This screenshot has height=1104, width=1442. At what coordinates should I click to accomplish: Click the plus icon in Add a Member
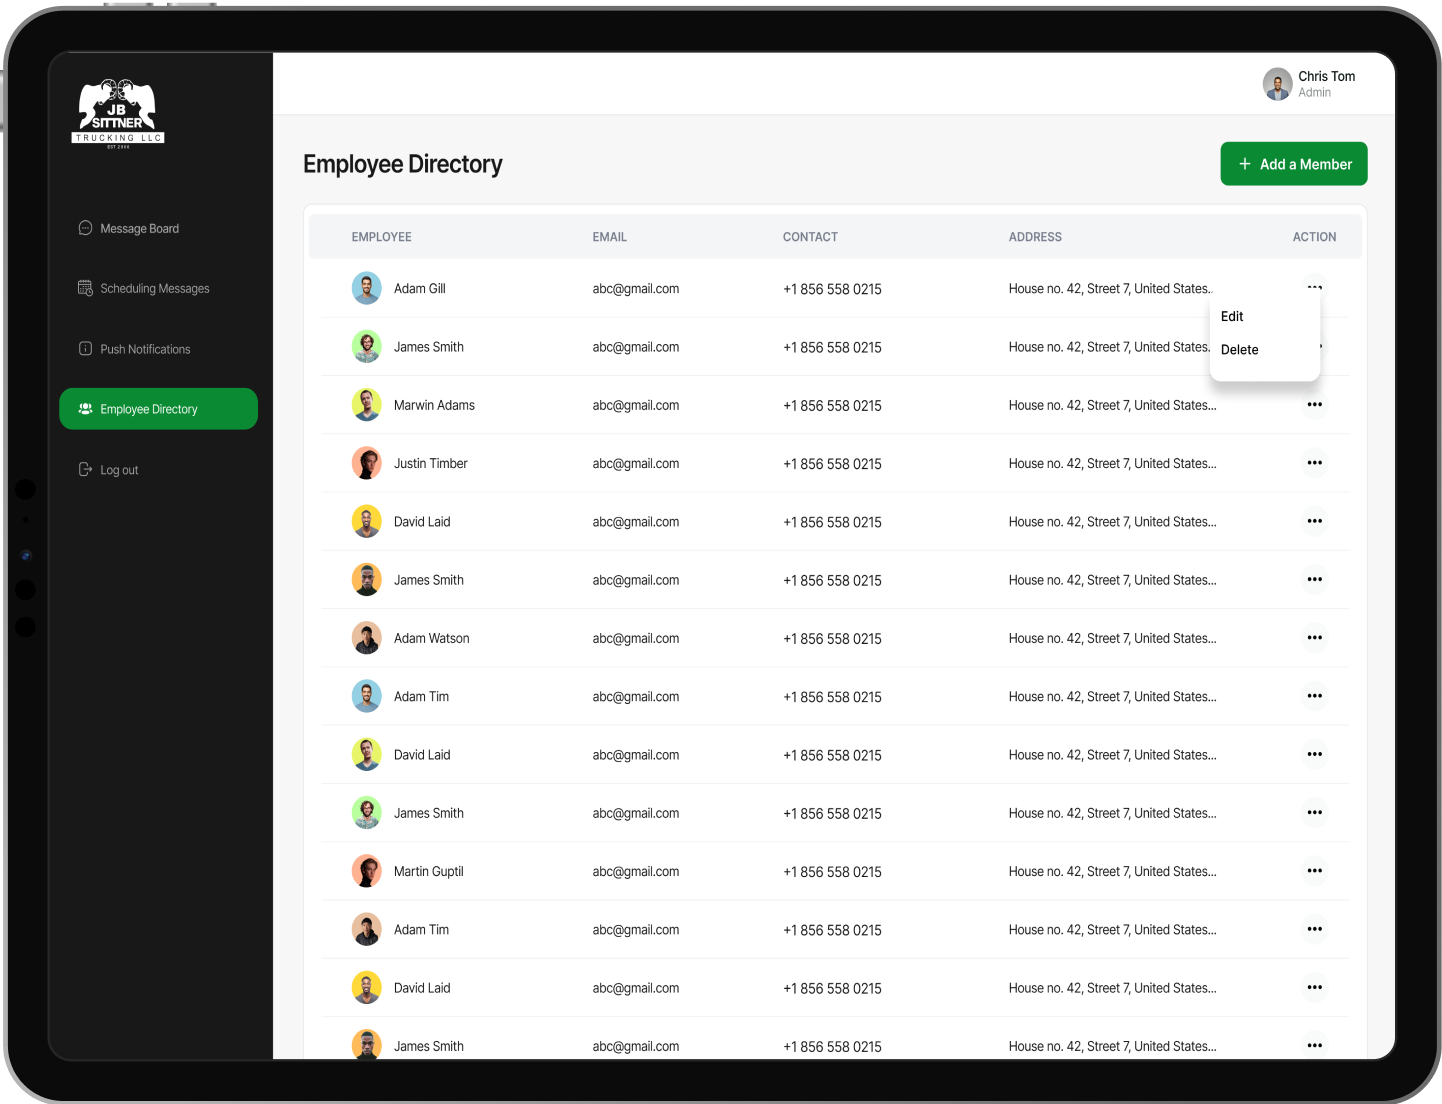pos(1245,164)
